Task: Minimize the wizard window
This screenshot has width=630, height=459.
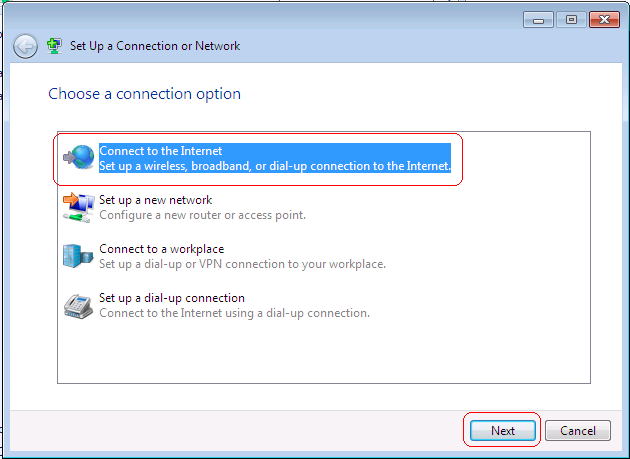Action: point(539,19)
